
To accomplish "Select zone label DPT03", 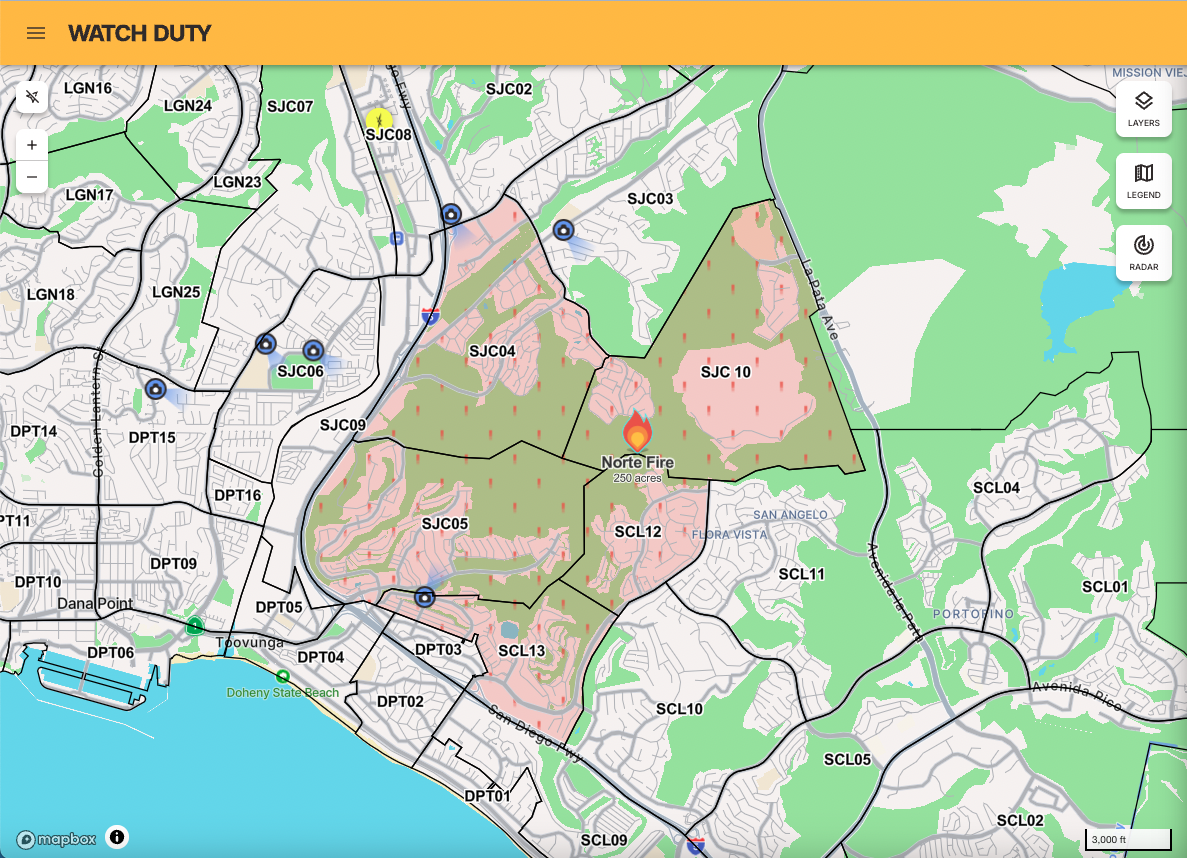I will [438, 649].
